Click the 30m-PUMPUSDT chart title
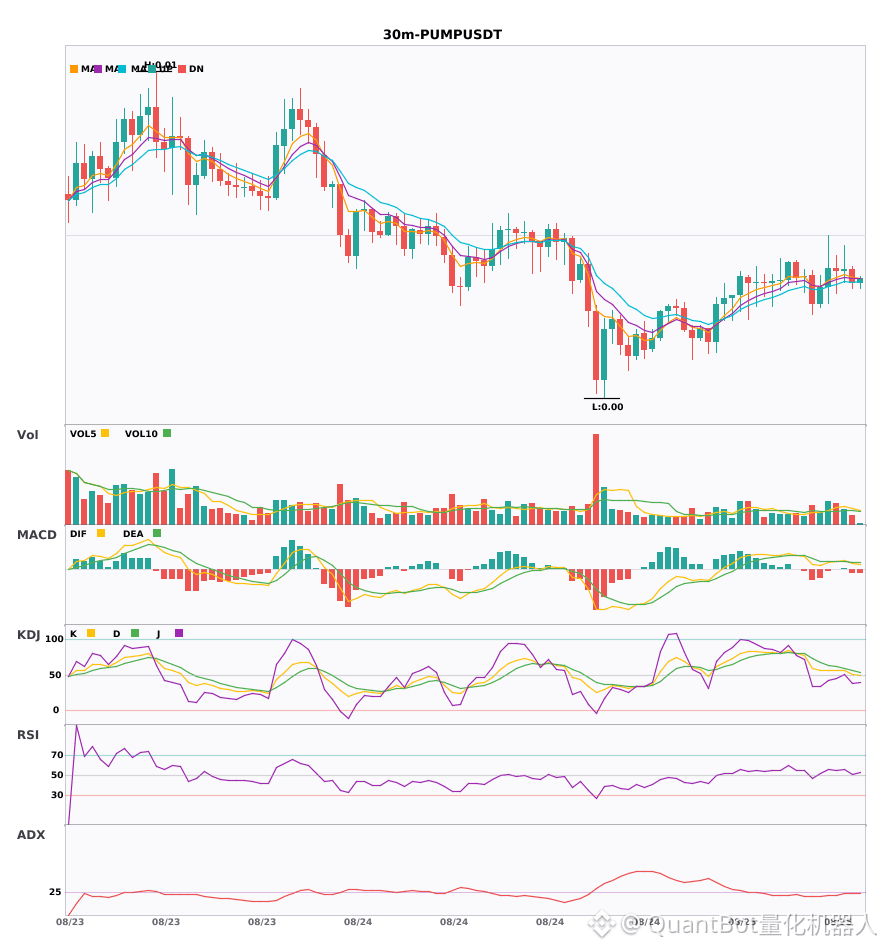 point(442,35)
